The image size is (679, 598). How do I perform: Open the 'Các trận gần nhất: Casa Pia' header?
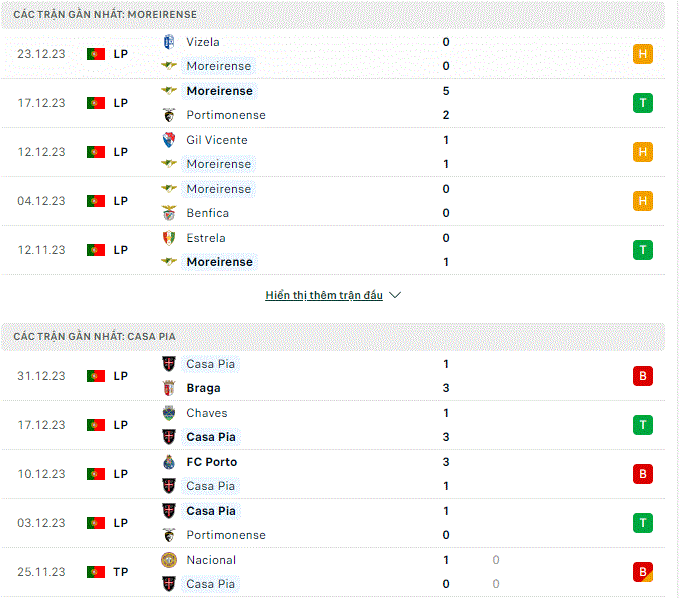[94, 336]
